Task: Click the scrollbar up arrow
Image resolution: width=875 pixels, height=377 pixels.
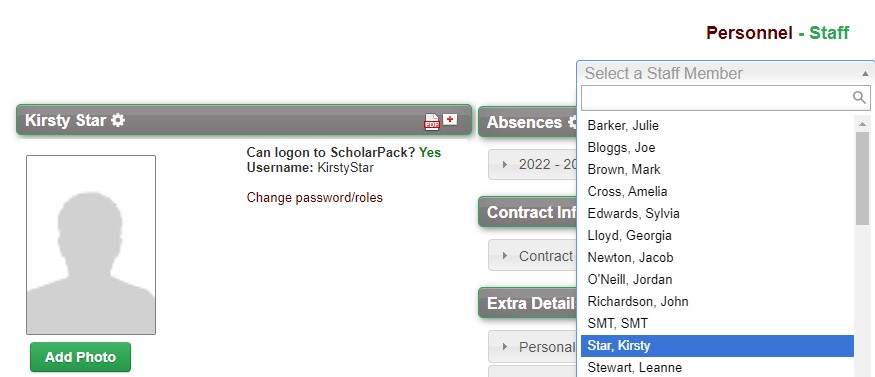Action: 862,123
